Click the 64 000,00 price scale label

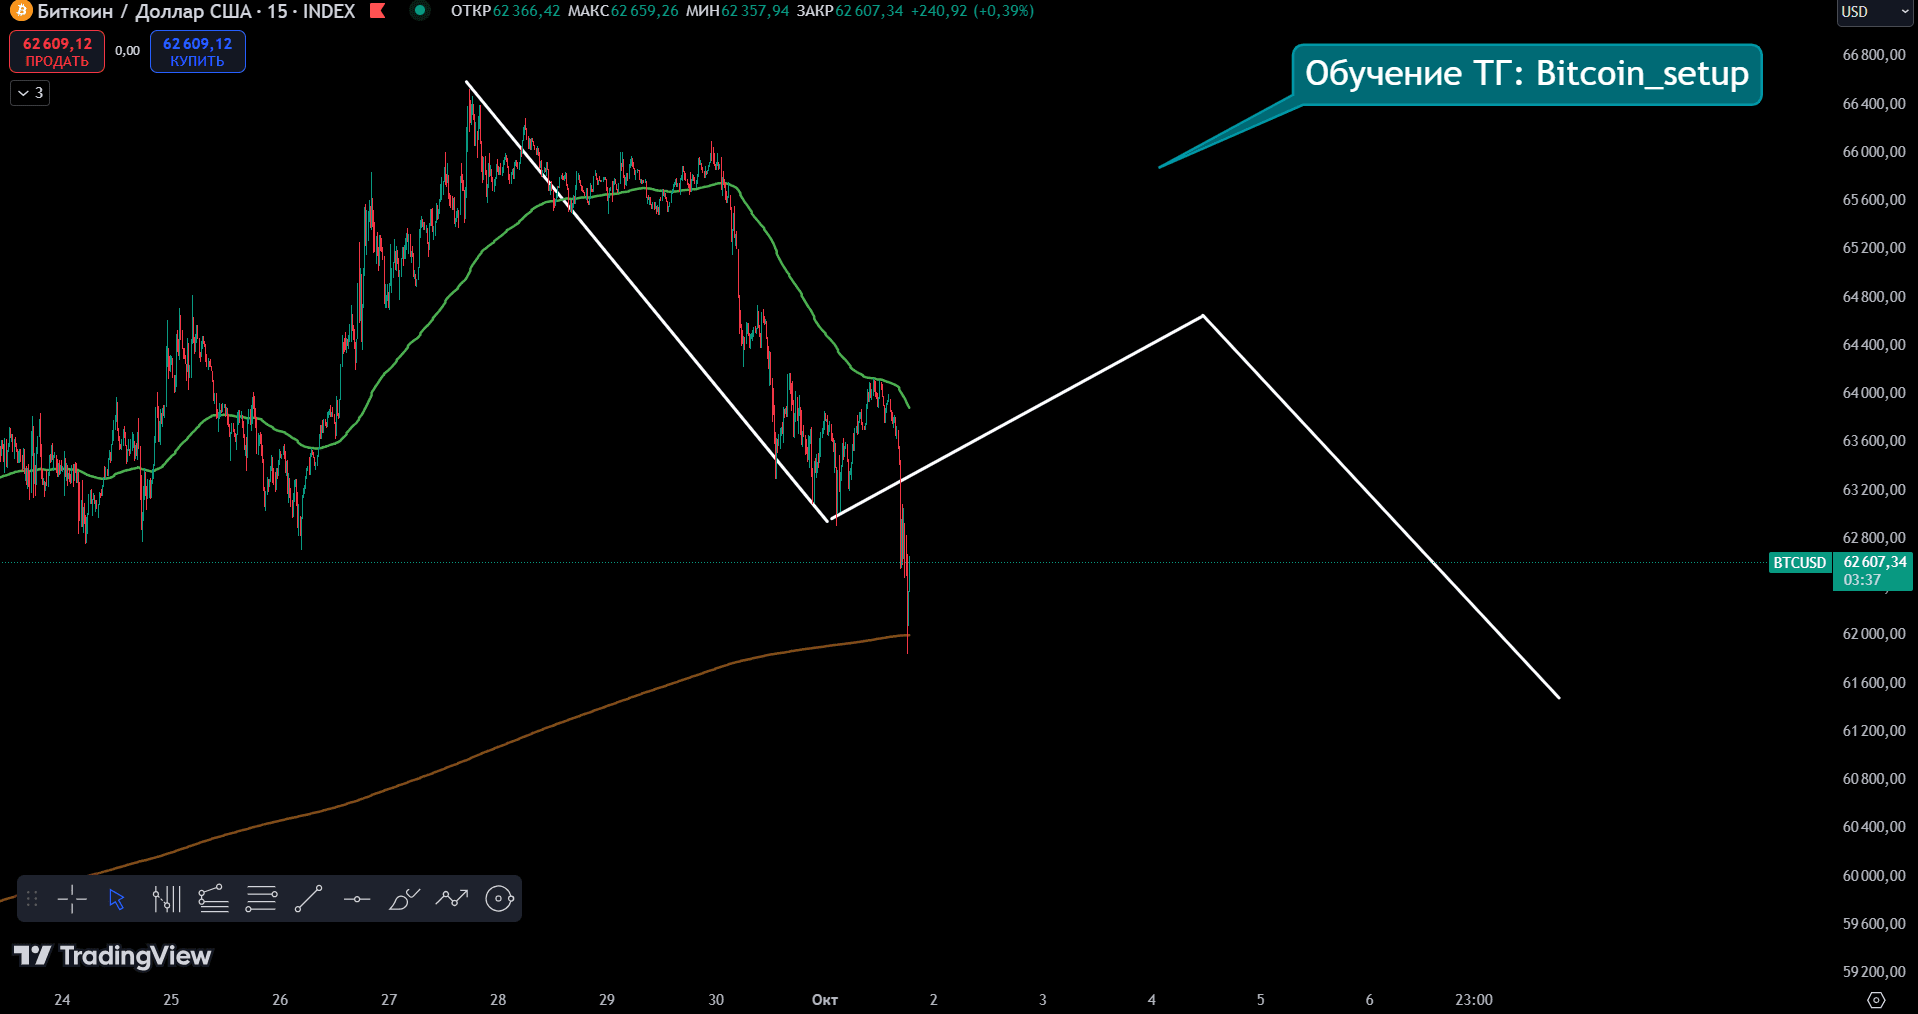click(1874, 393)
